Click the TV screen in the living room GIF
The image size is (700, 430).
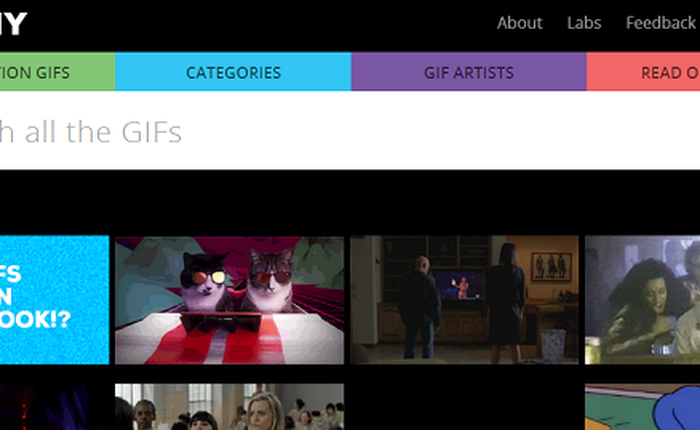[457, 284]
